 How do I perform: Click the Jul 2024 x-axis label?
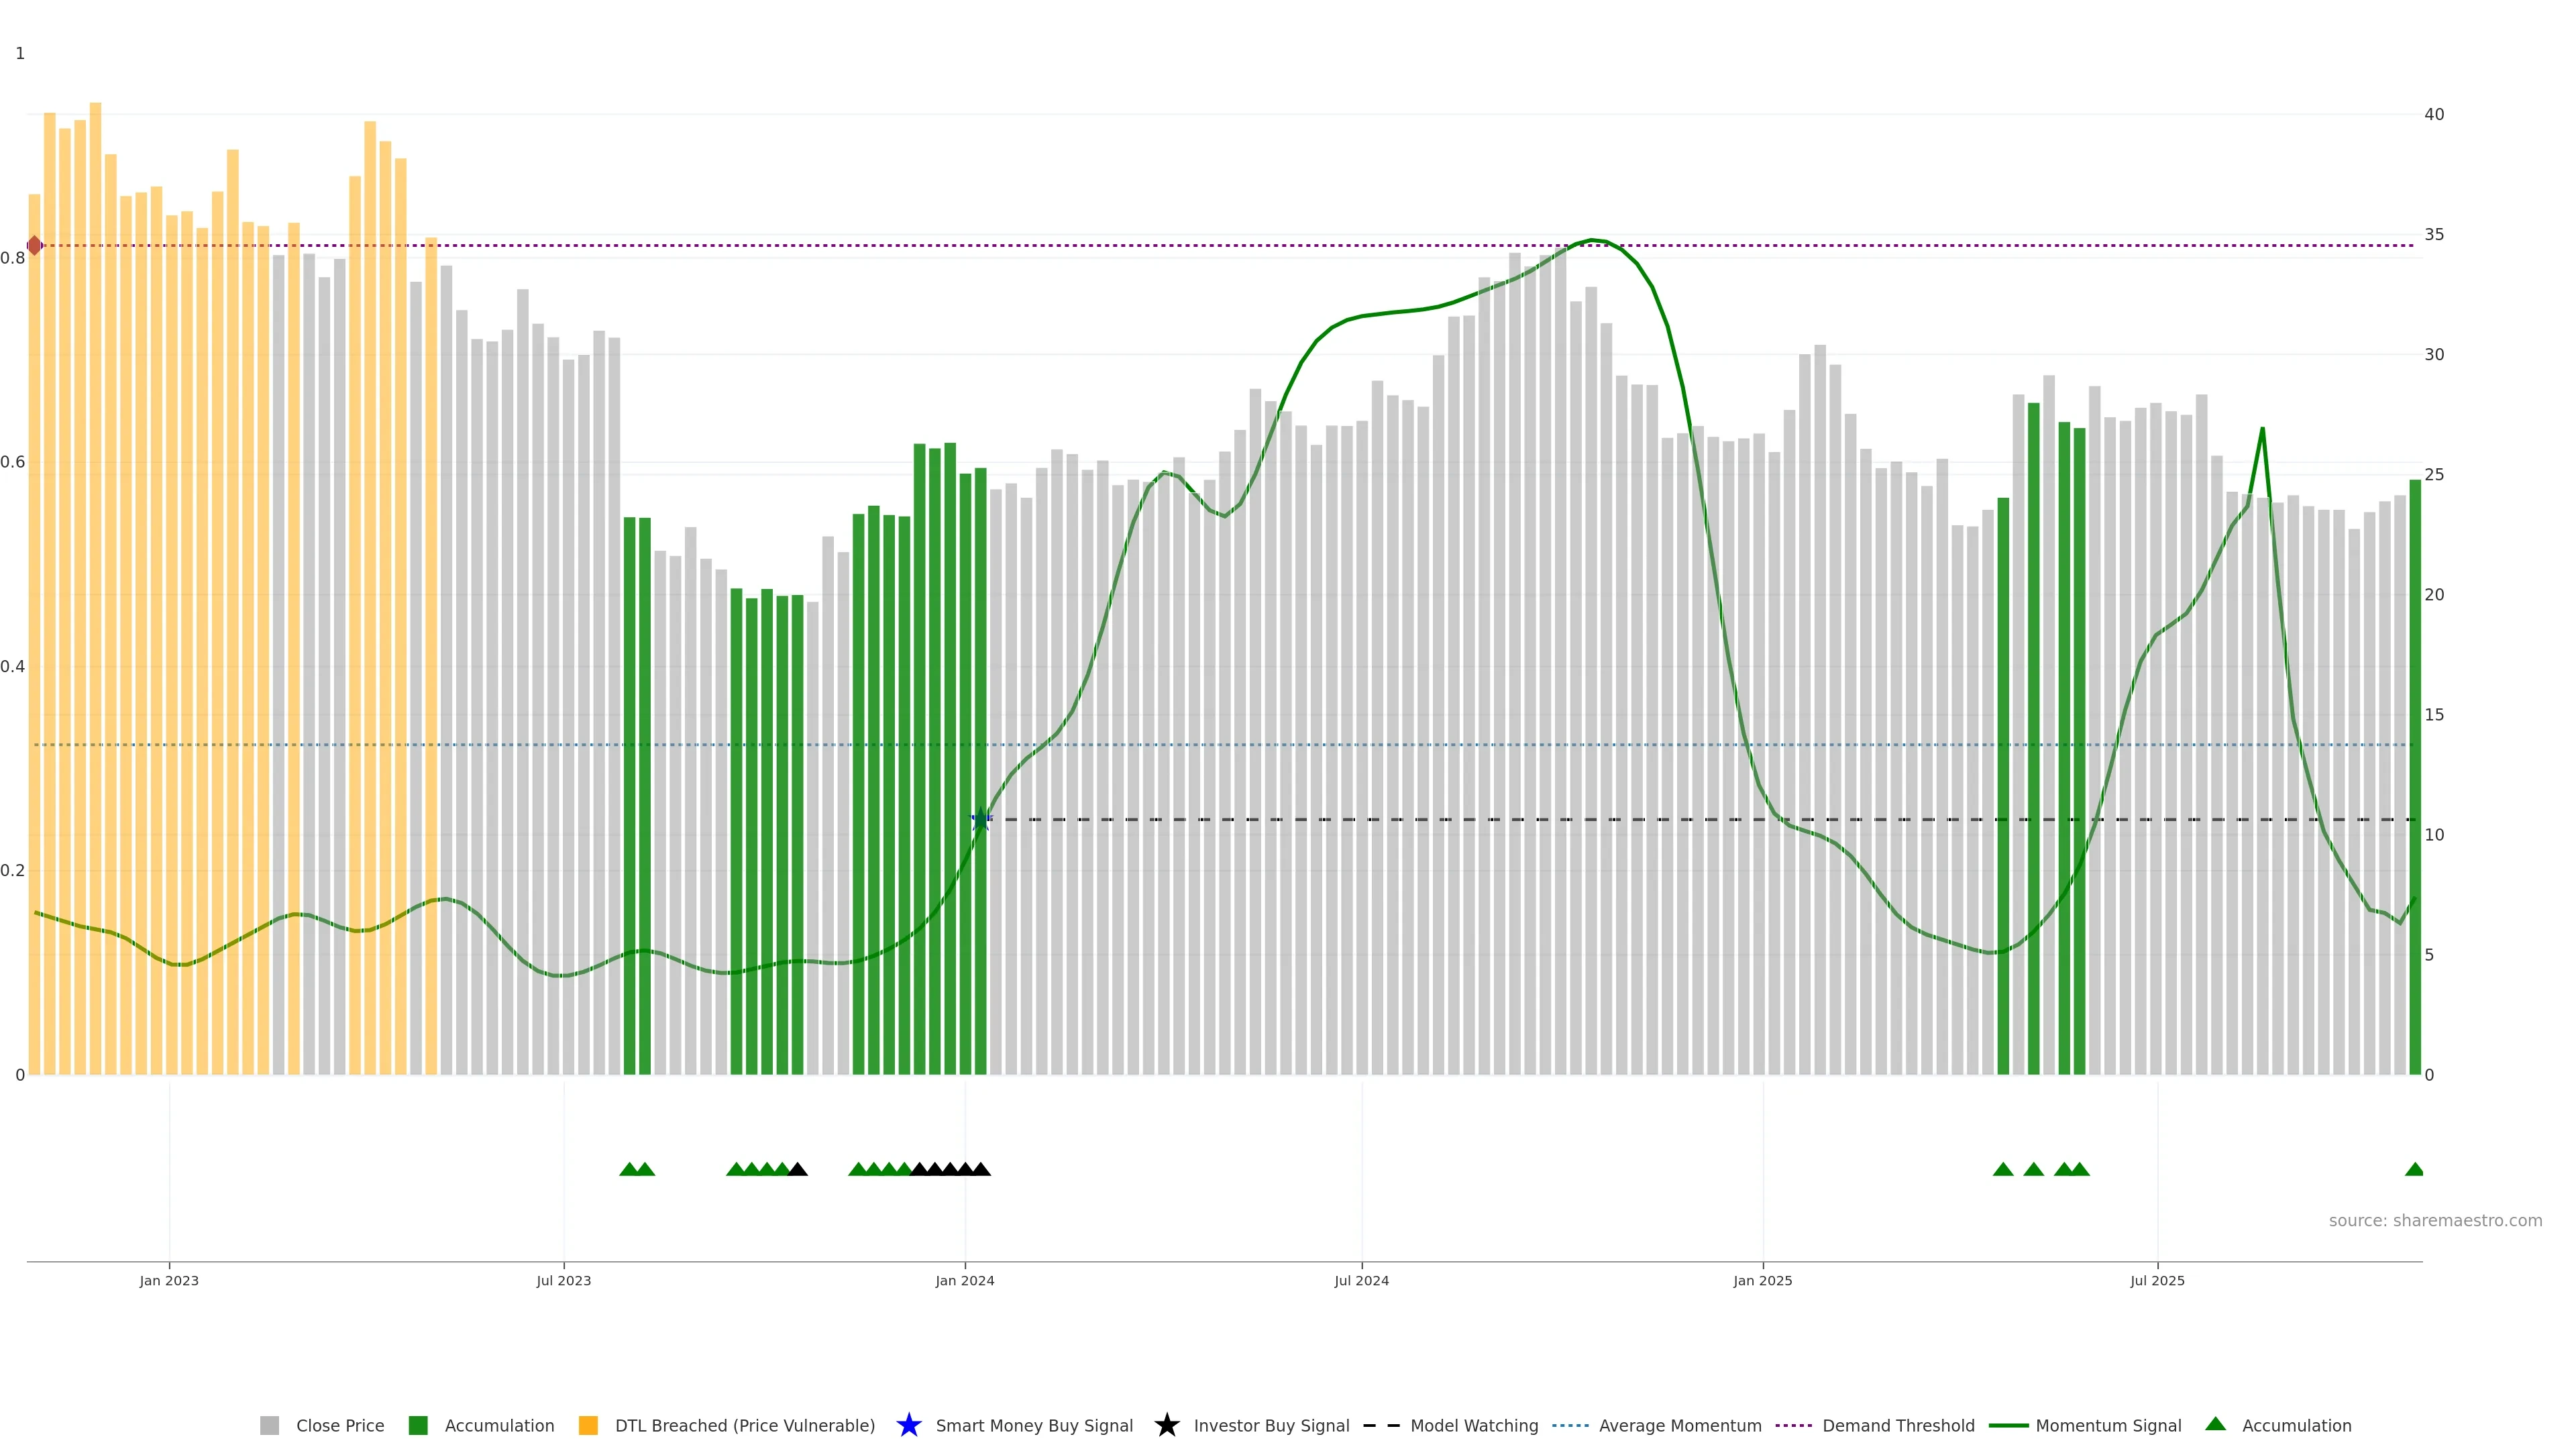(1361, 1280)
